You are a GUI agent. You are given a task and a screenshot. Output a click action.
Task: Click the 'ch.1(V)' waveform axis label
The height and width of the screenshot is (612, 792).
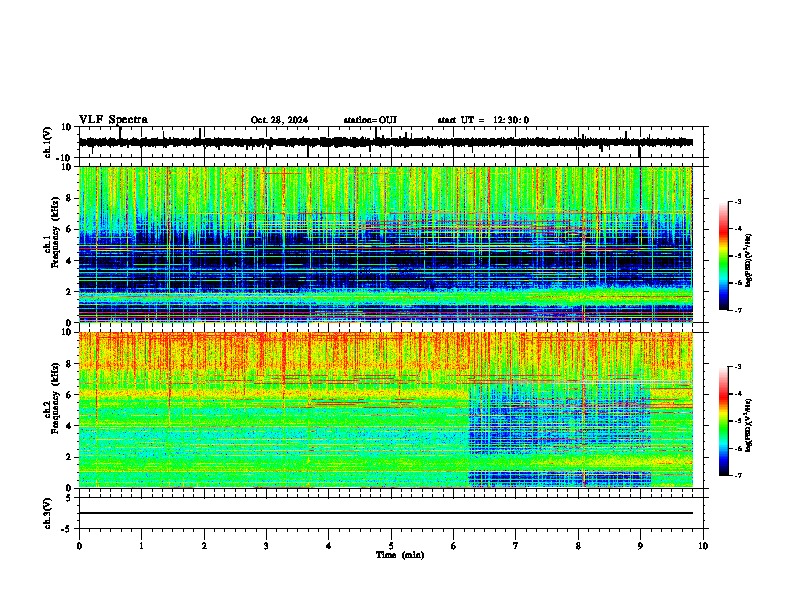48,142
